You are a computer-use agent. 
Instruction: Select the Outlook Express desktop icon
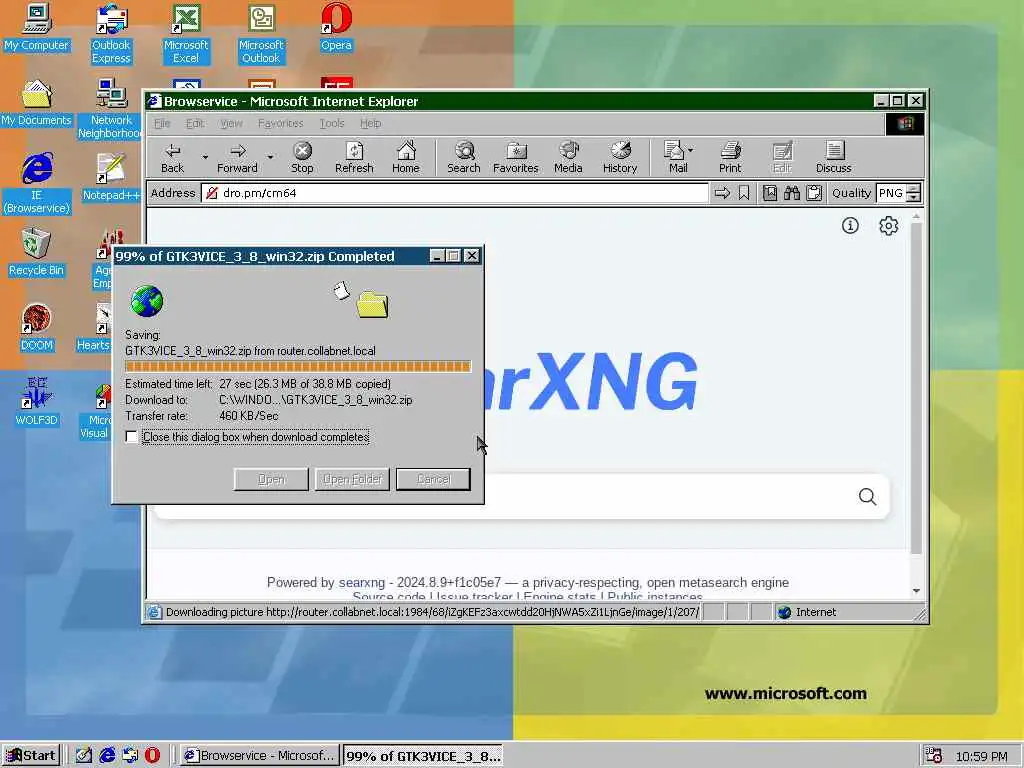coord(111,34)
